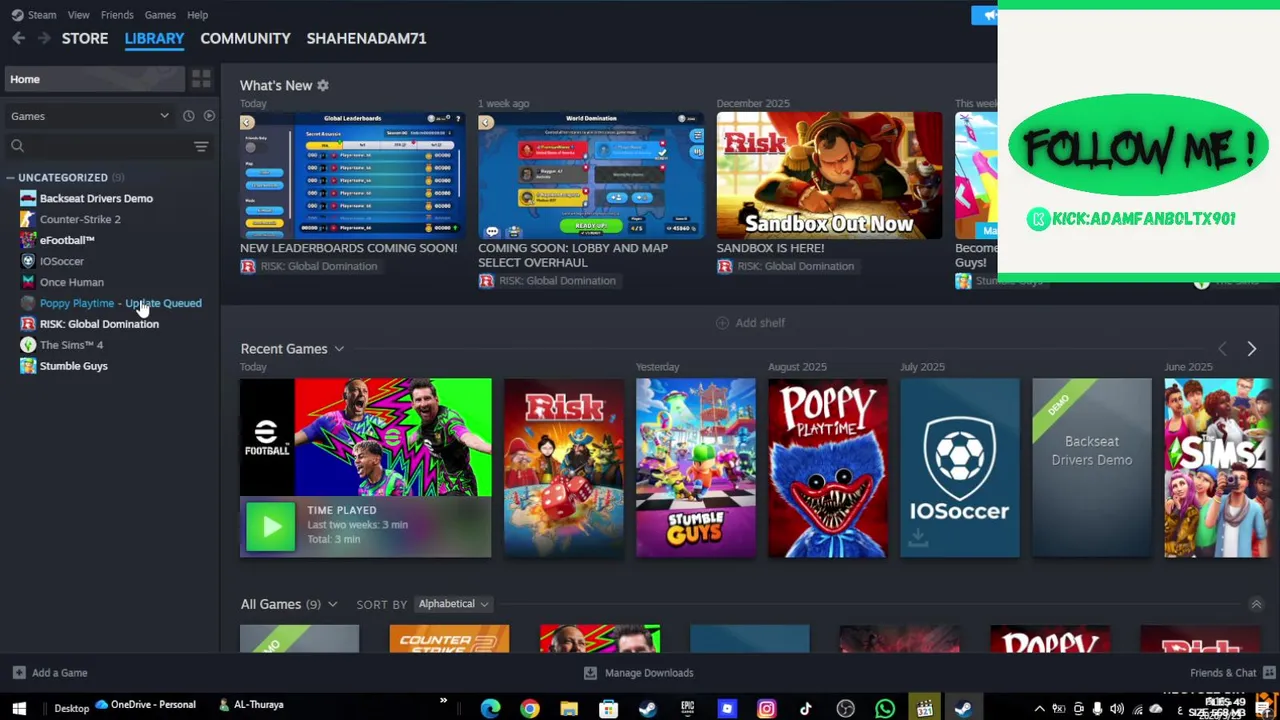Click the recent activity clock icon
Viewport: 1280px width, 720px height.
[188, 116]
